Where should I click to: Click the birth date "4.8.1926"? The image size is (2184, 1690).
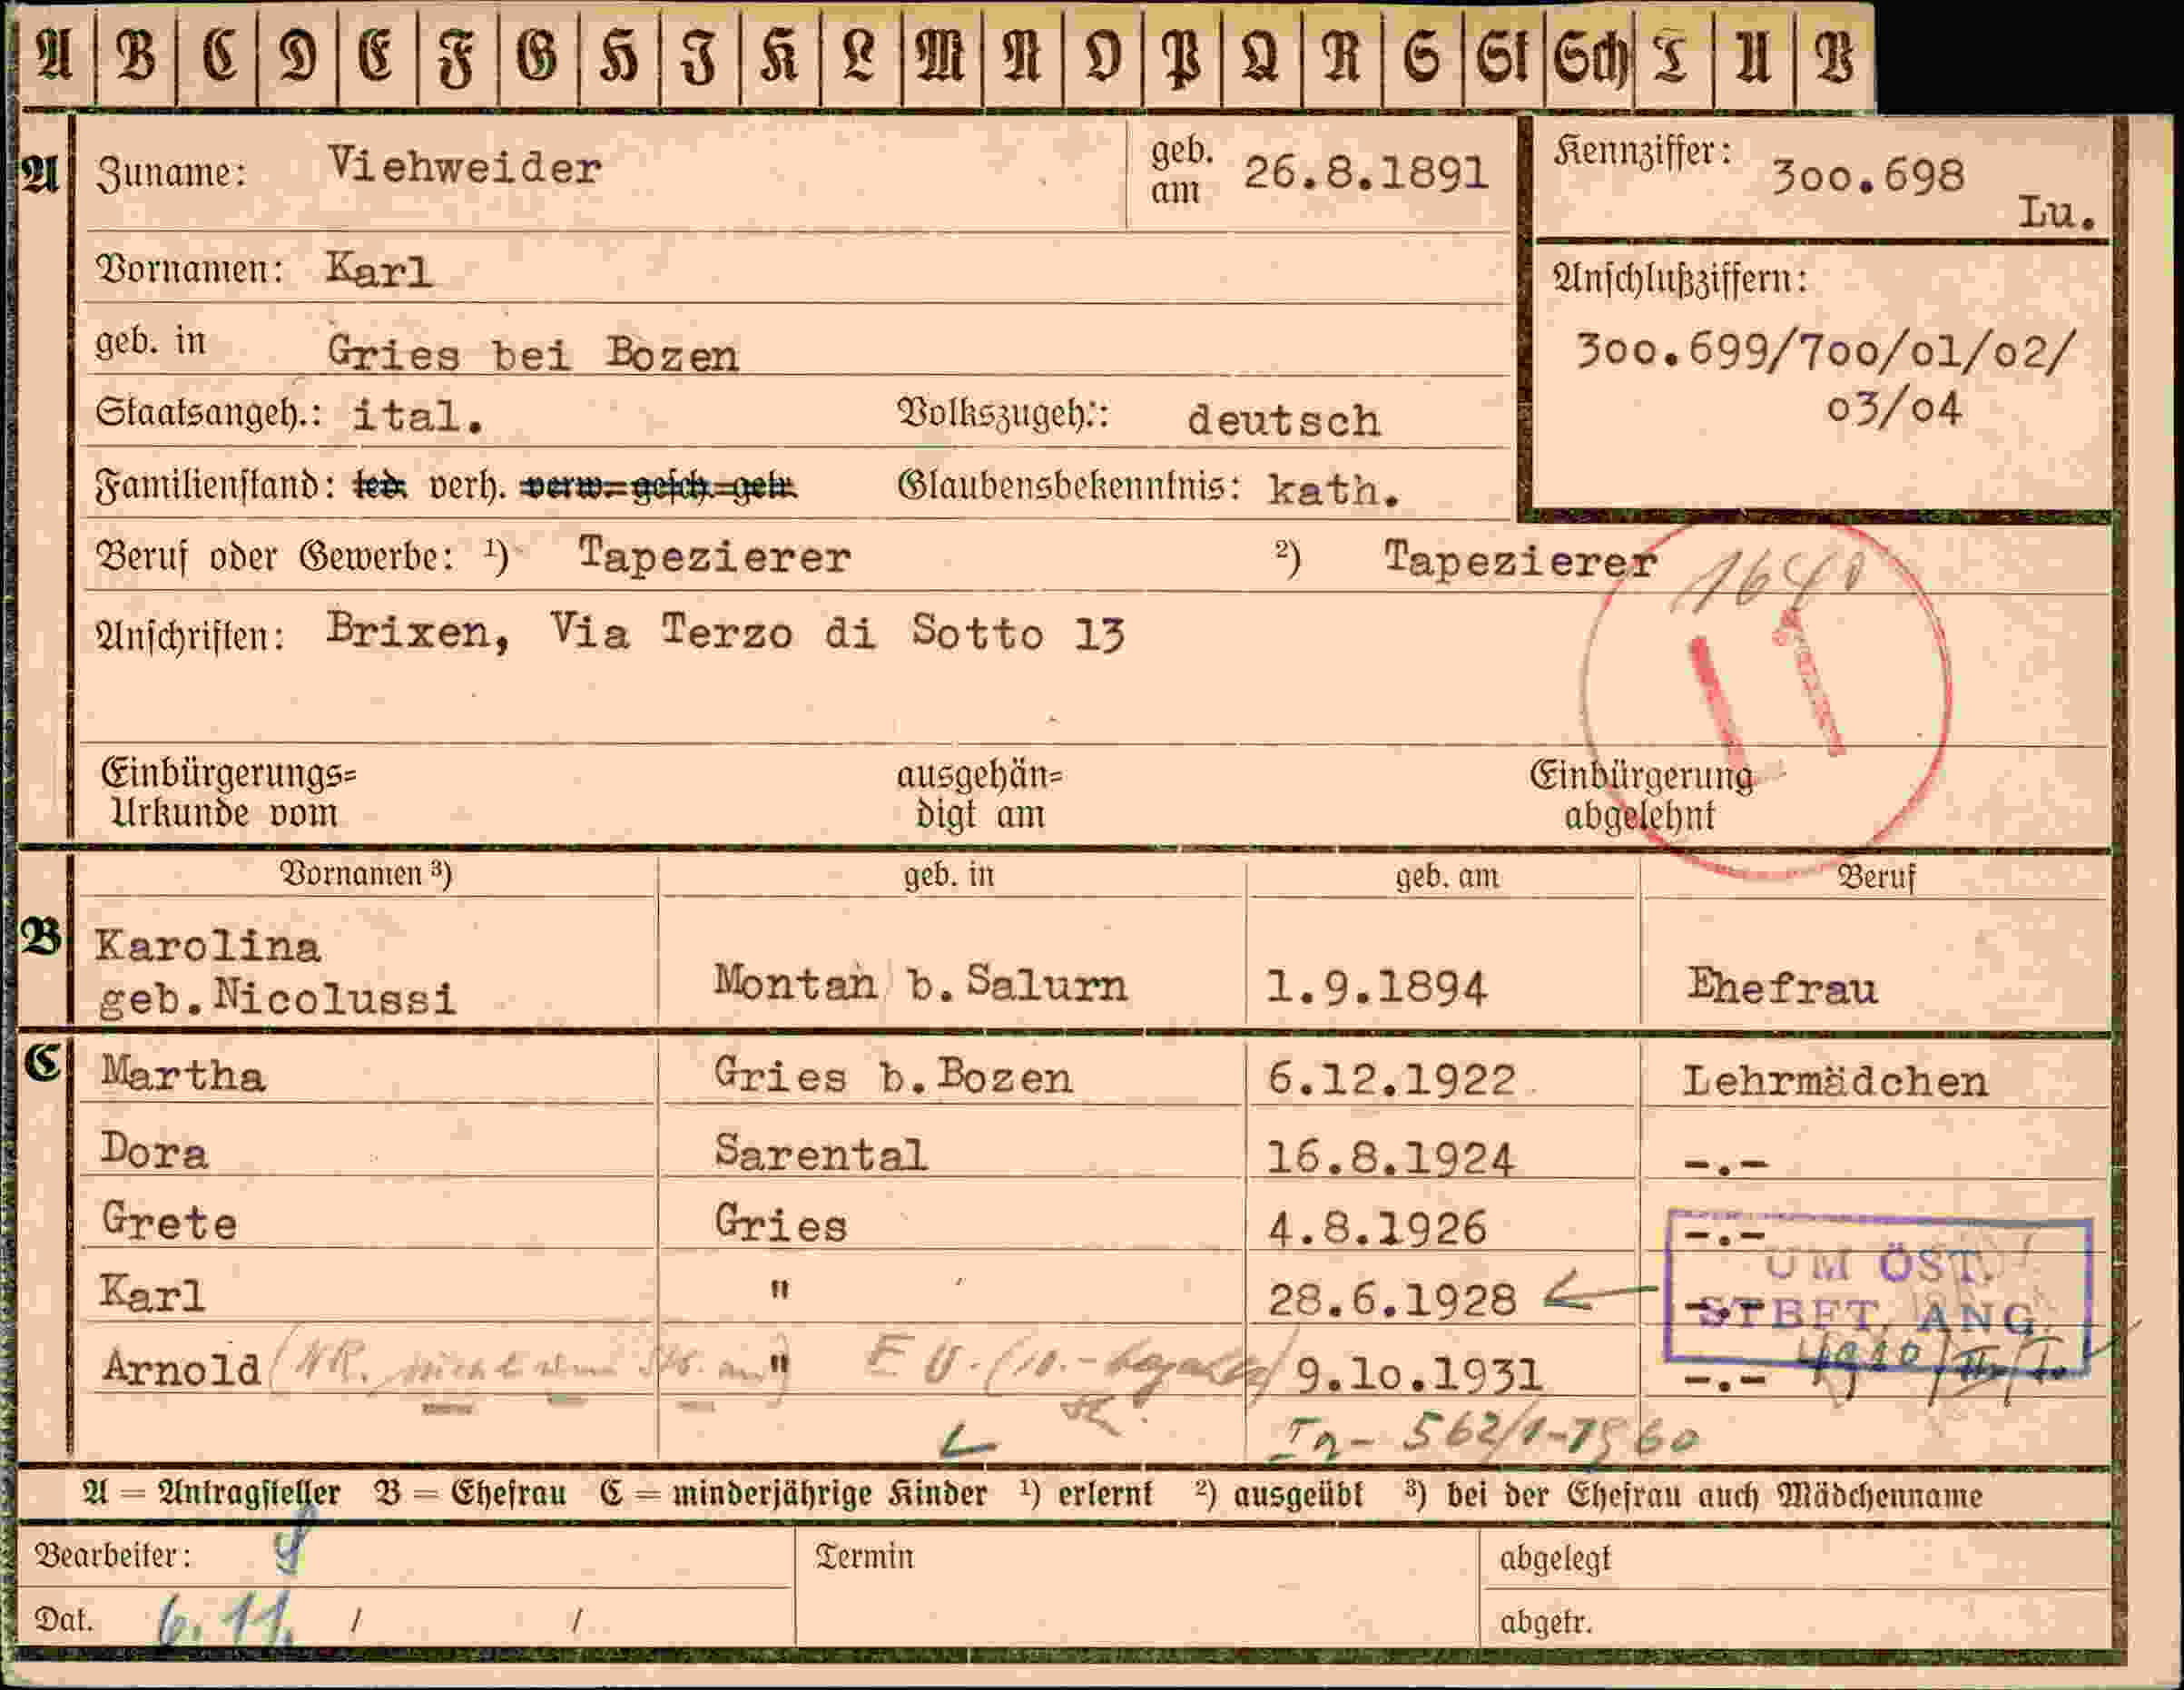(1377, 1228)
